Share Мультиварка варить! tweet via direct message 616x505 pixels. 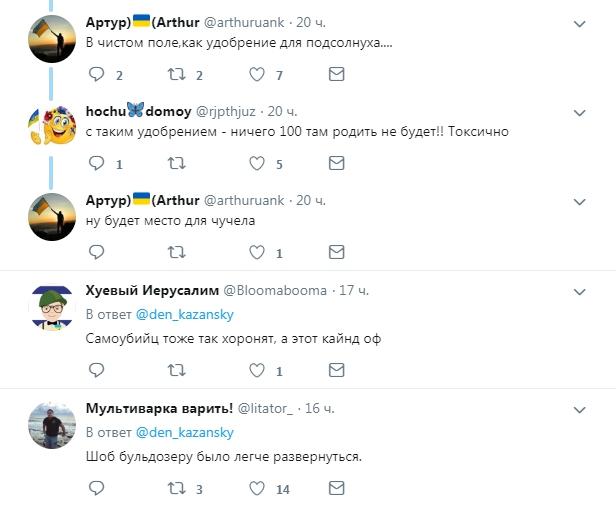point(337,489)
